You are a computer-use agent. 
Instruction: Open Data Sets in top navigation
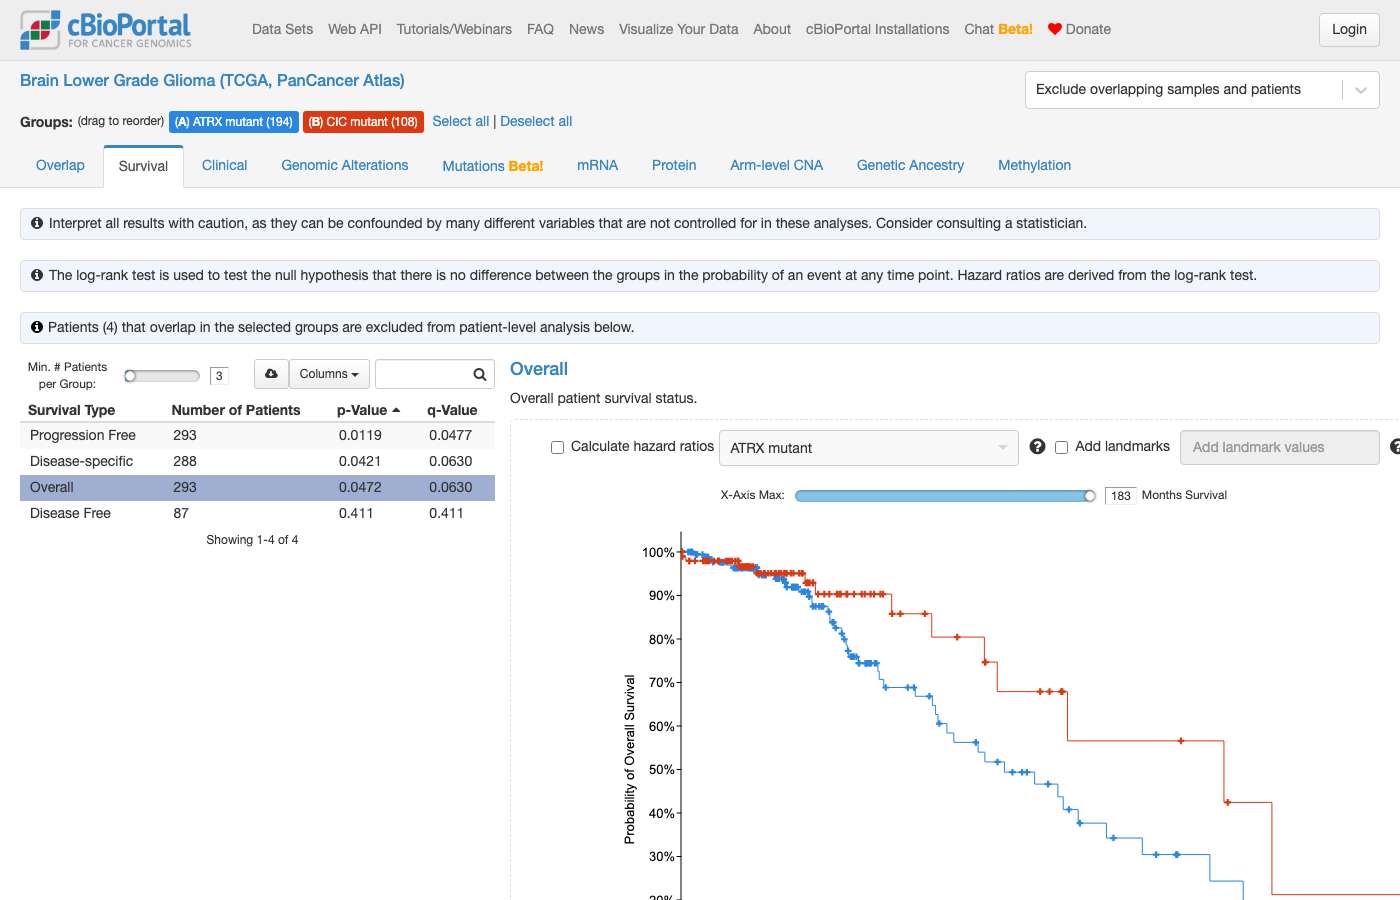pyautogui.click(x=283, y=29)
